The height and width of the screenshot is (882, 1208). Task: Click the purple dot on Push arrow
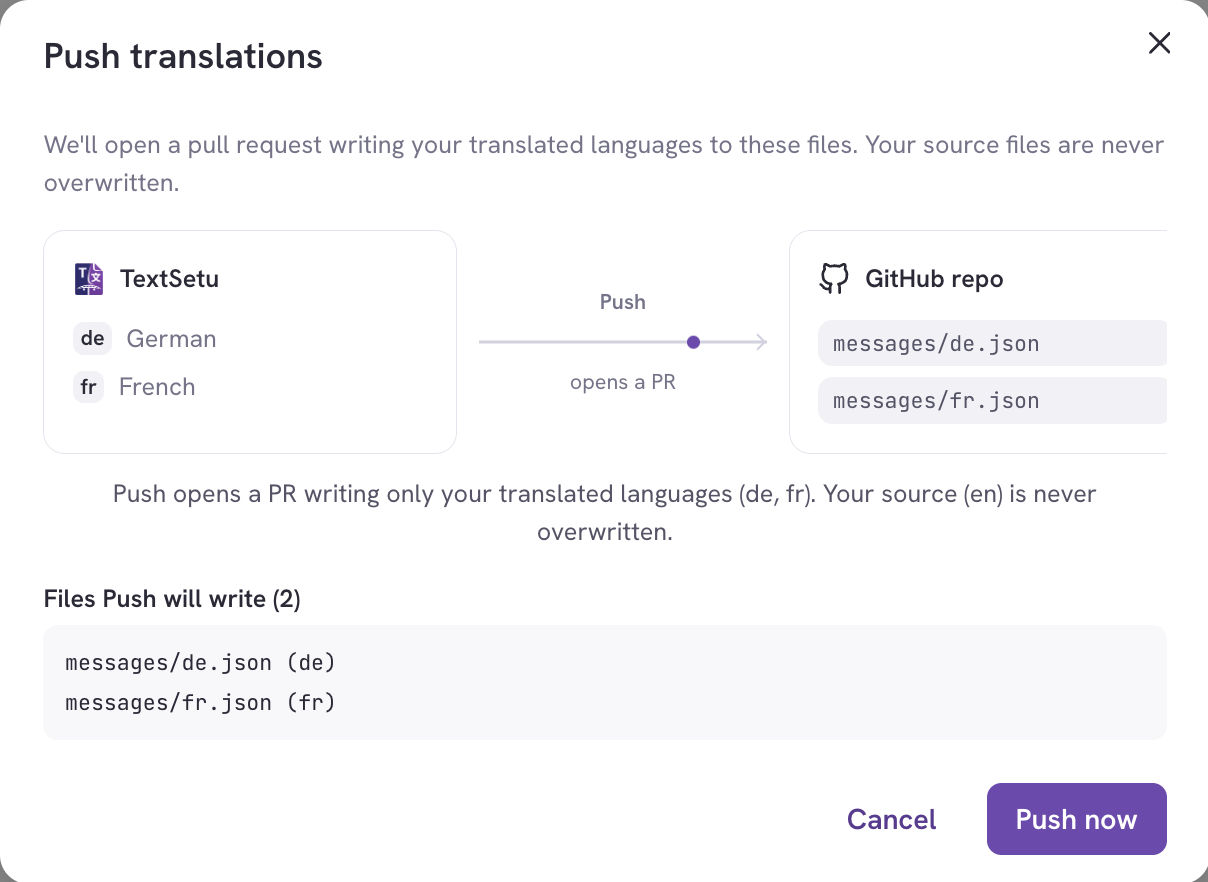pos(693,342)
